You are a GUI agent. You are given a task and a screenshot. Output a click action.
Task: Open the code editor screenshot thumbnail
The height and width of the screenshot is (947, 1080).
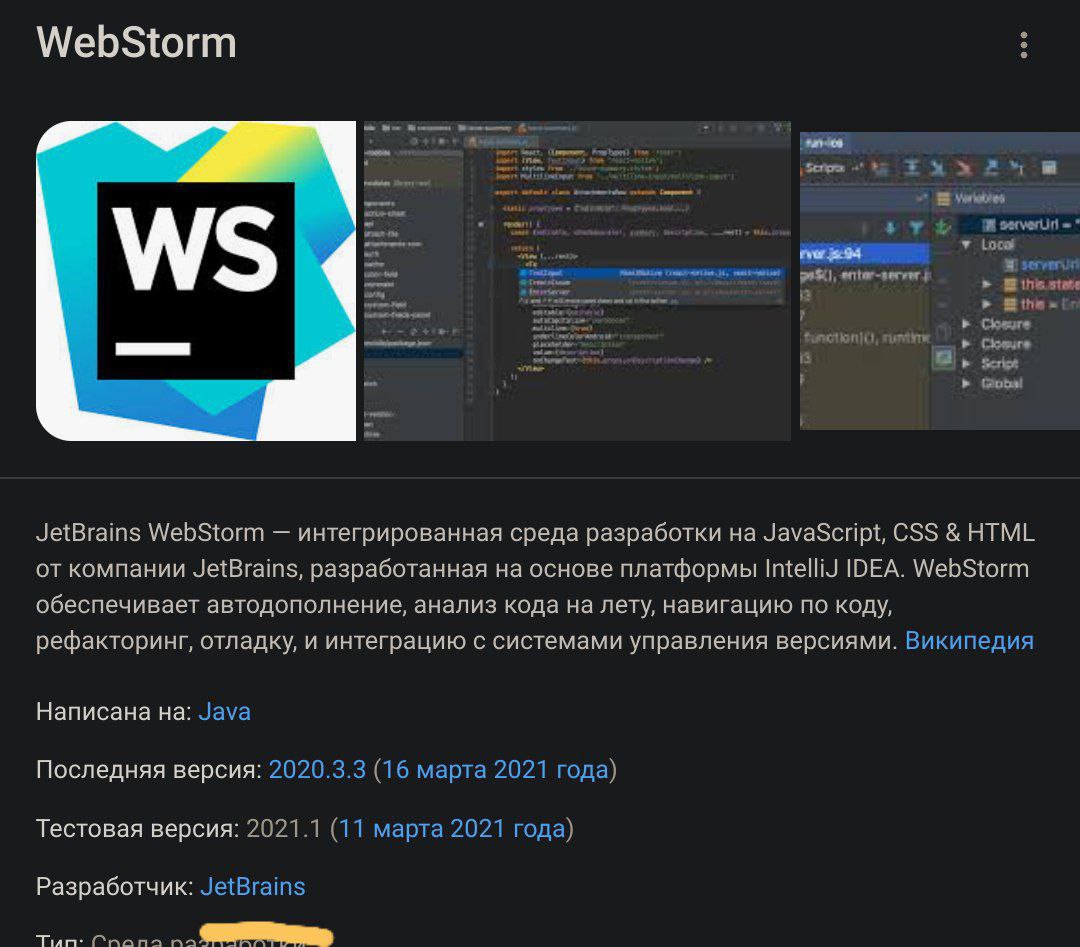pos(577,281)
